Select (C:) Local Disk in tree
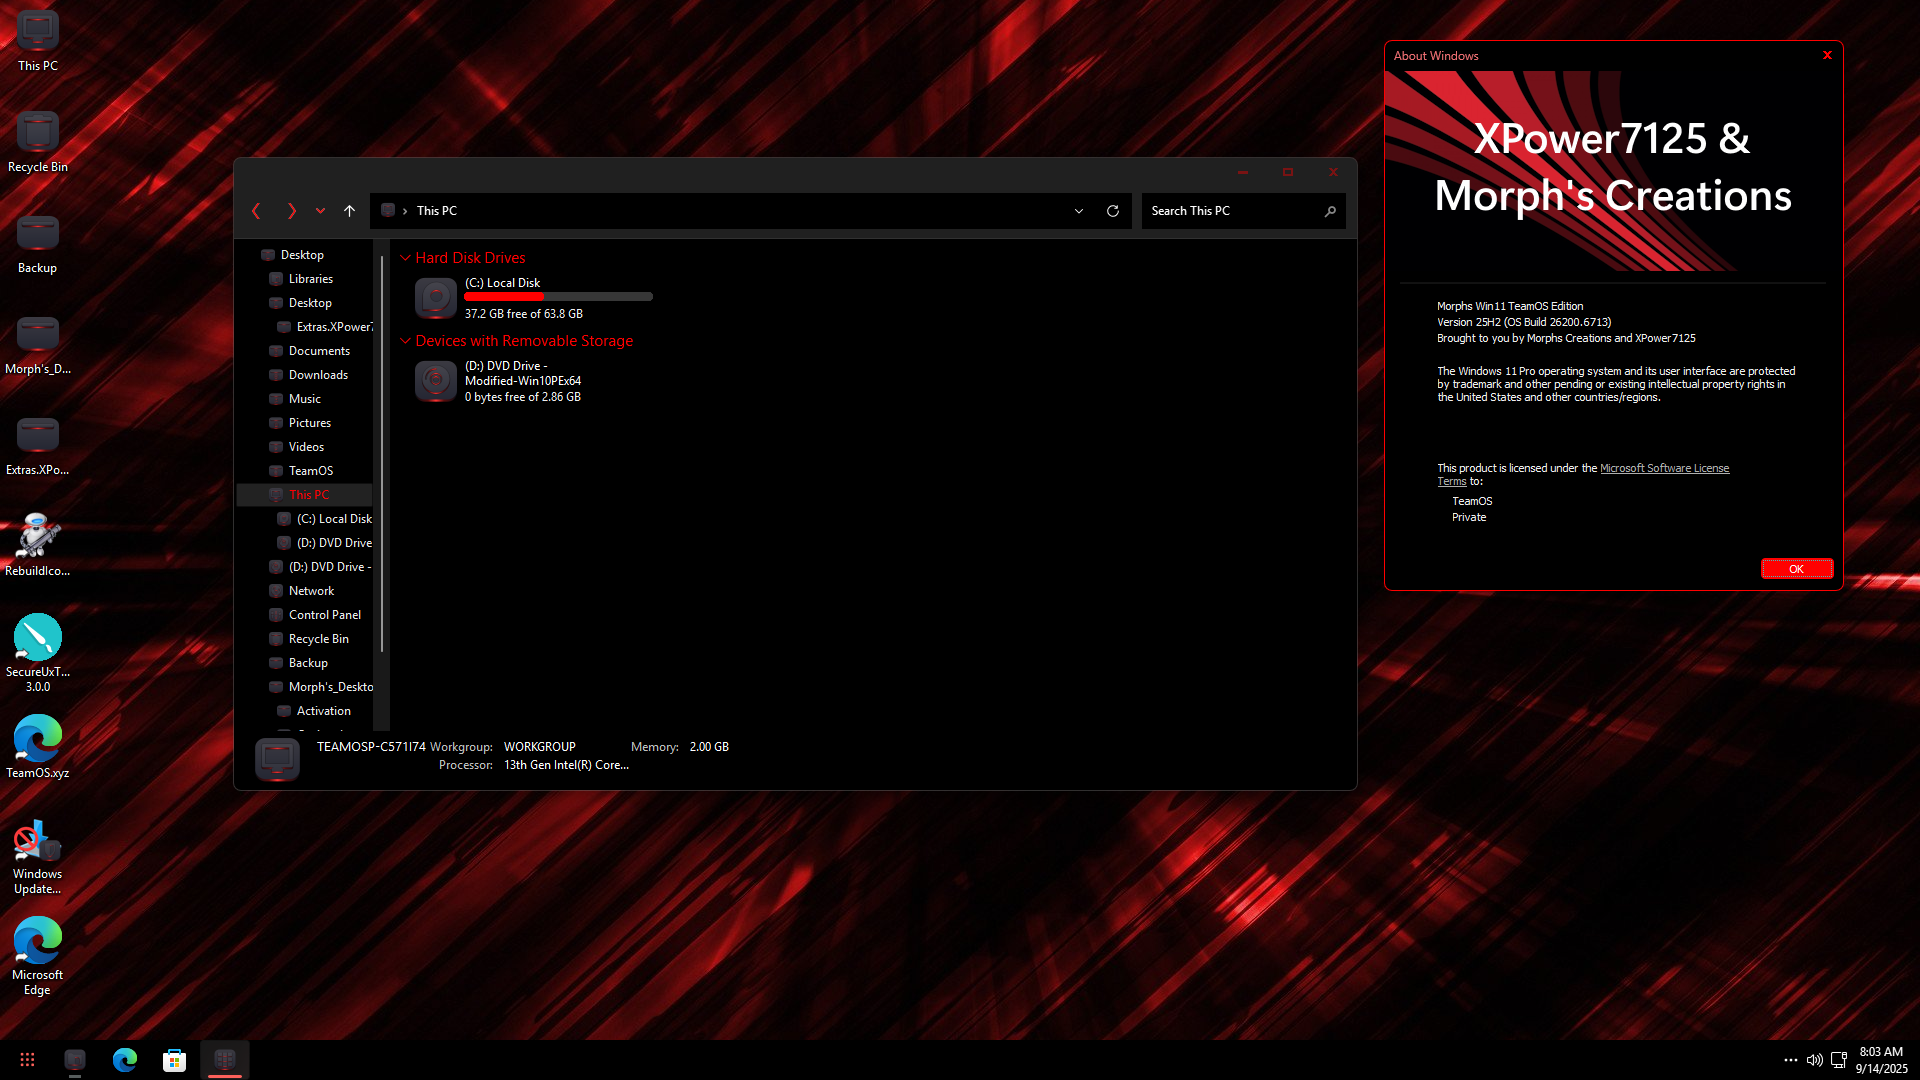The width and height of the screenshot is (1920, 1080). tap(334, 519)
